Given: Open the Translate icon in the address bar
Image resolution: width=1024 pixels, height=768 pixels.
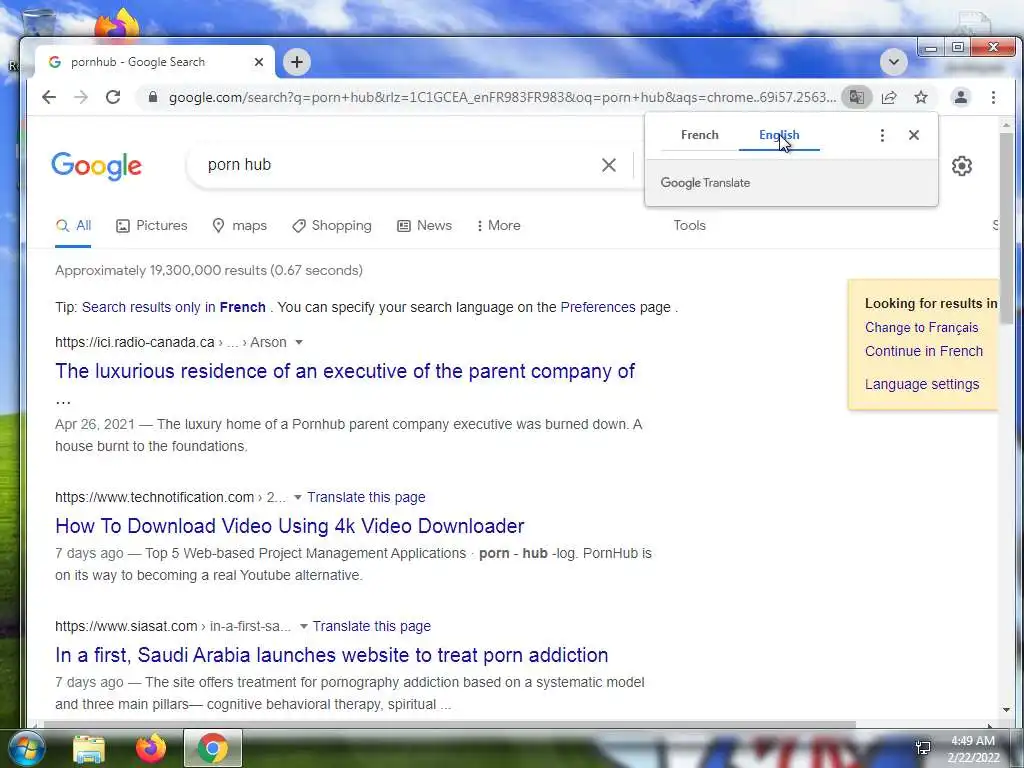Looking at the screenshot, I should [856, 97].
